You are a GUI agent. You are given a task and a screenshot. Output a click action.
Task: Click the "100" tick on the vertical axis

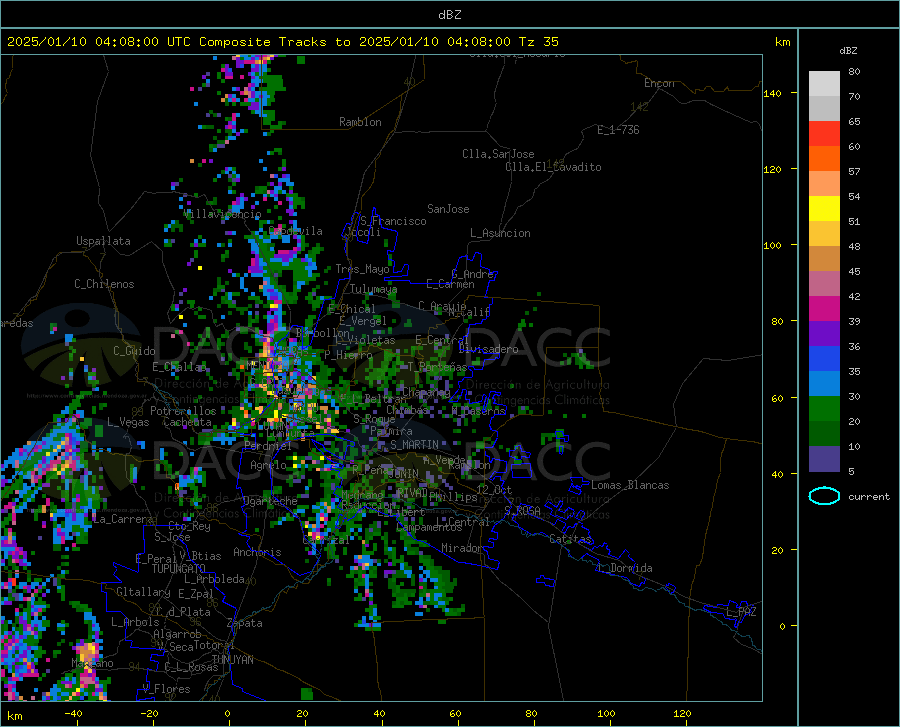tap(772, 245)
